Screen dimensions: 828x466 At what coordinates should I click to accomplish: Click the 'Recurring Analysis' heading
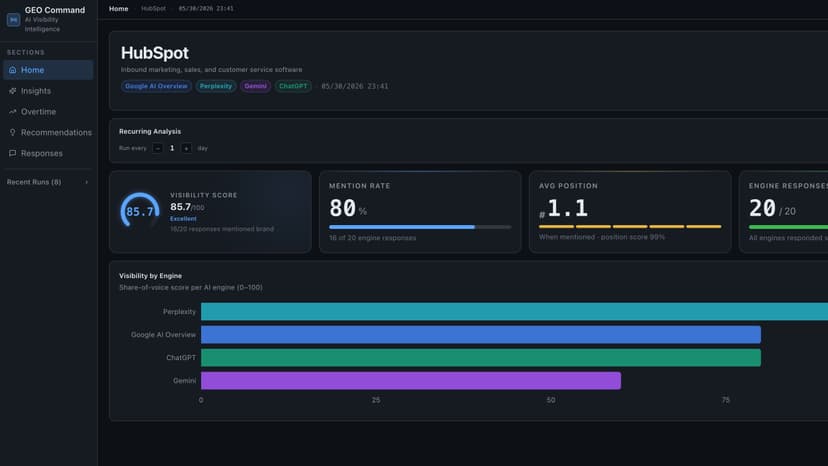150,132
